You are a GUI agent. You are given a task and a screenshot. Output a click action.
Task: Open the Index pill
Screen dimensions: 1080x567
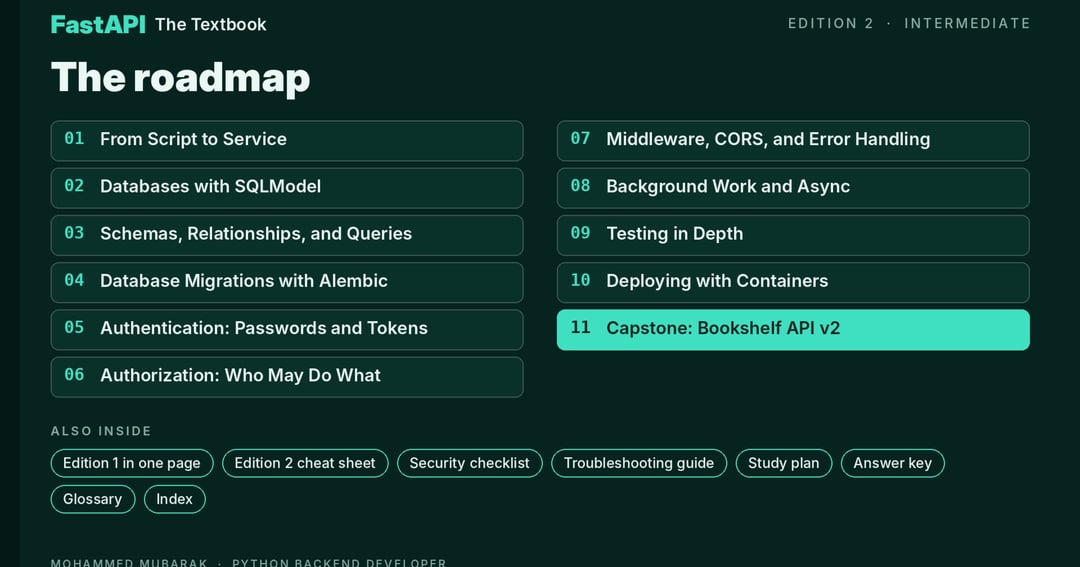tap(174, 499)
